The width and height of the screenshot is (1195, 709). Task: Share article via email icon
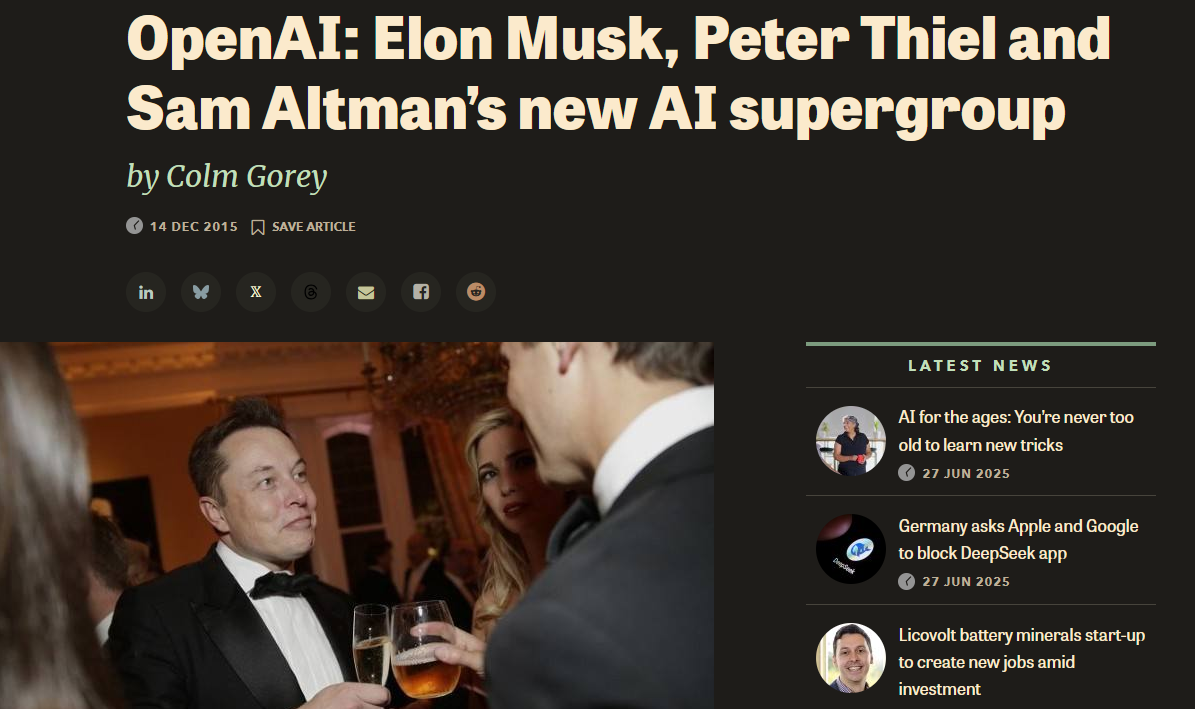(366, 292)
